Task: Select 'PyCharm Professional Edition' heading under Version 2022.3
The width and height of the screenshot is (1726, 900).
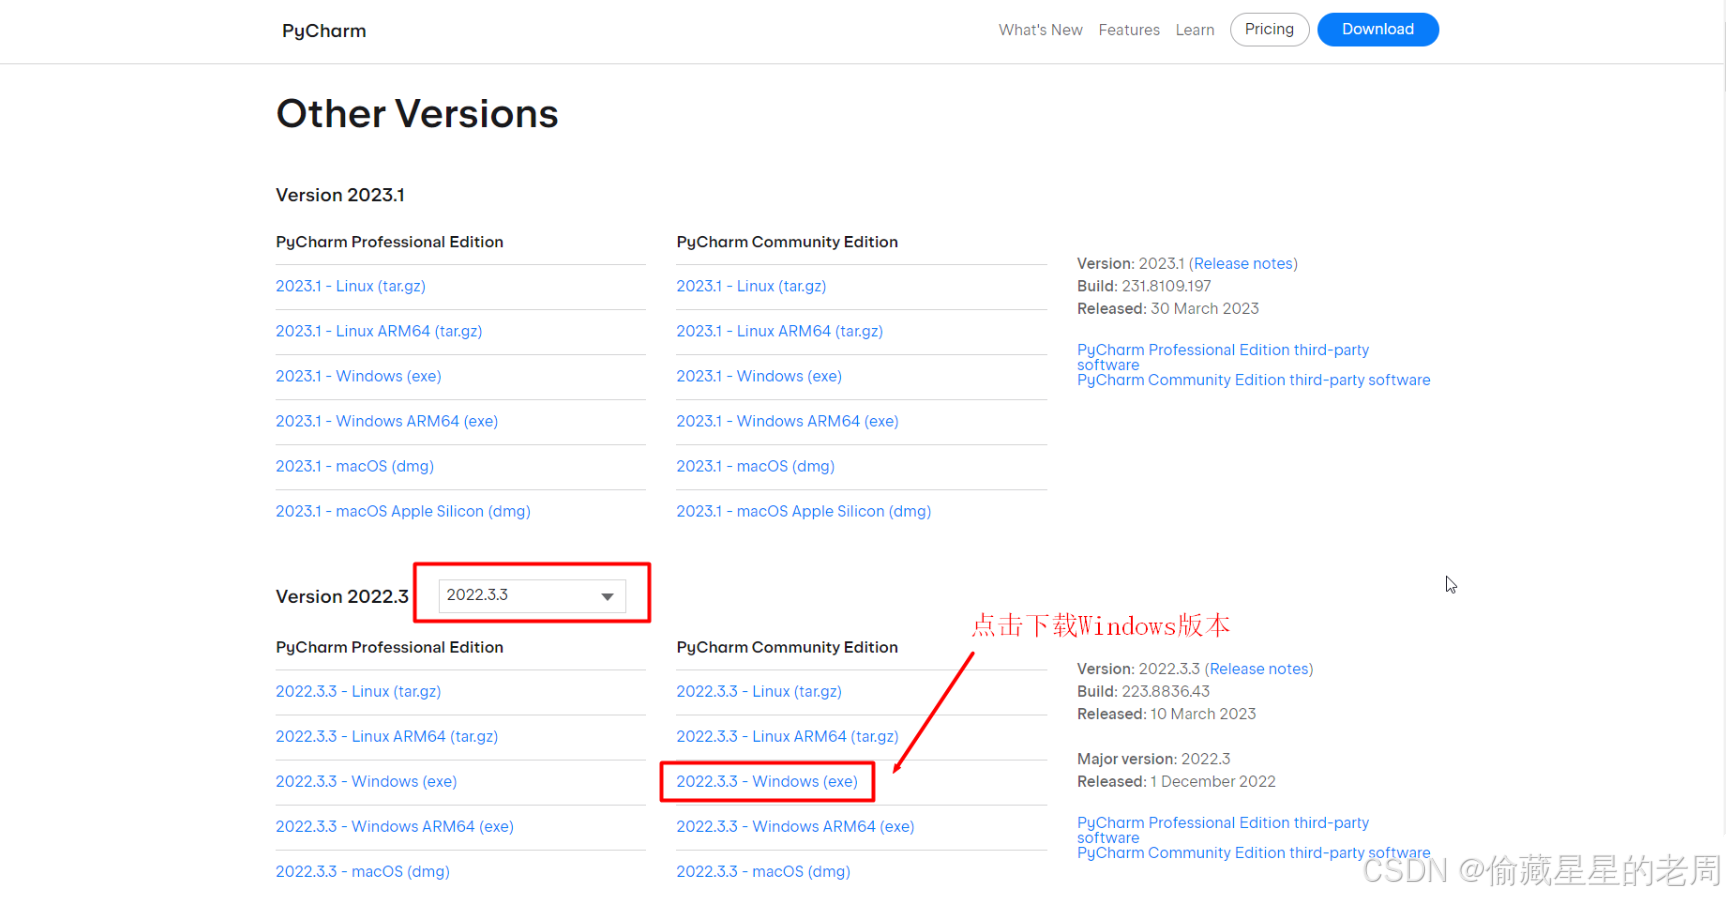Action: (390, 647)
